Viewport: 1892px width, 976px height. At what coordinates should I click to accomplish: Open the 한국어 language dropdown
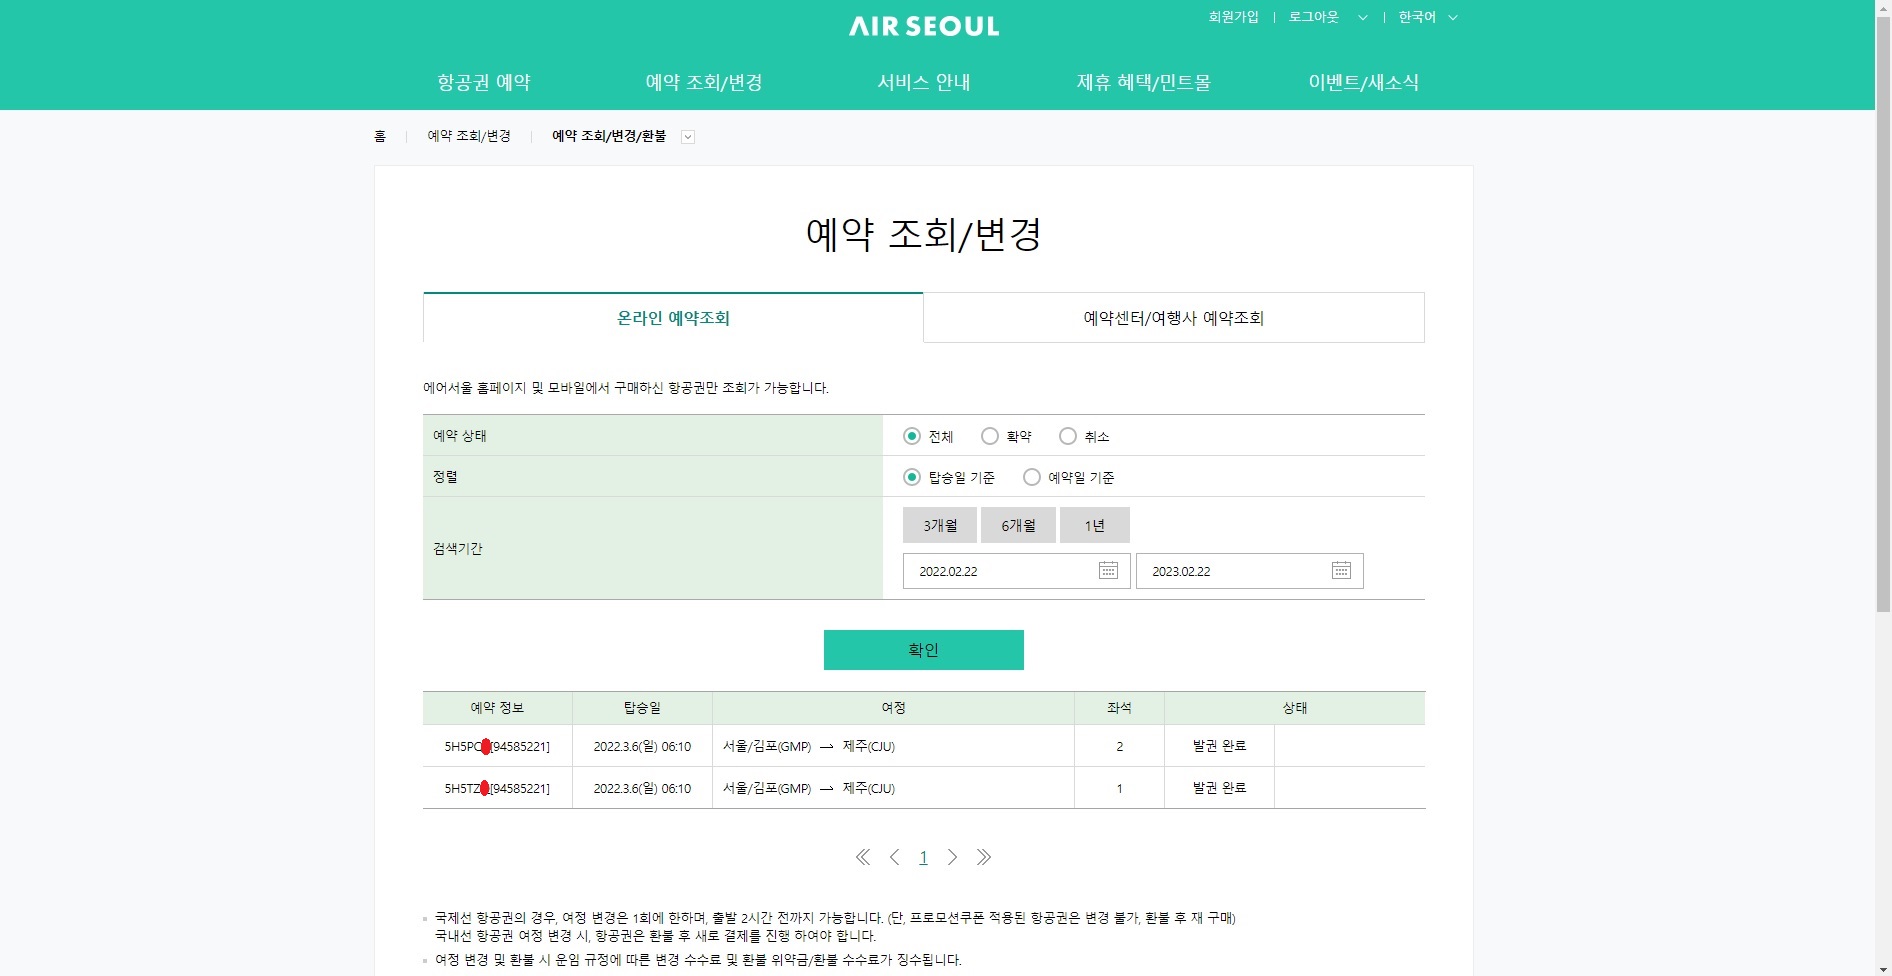(x=1428, y=17)
